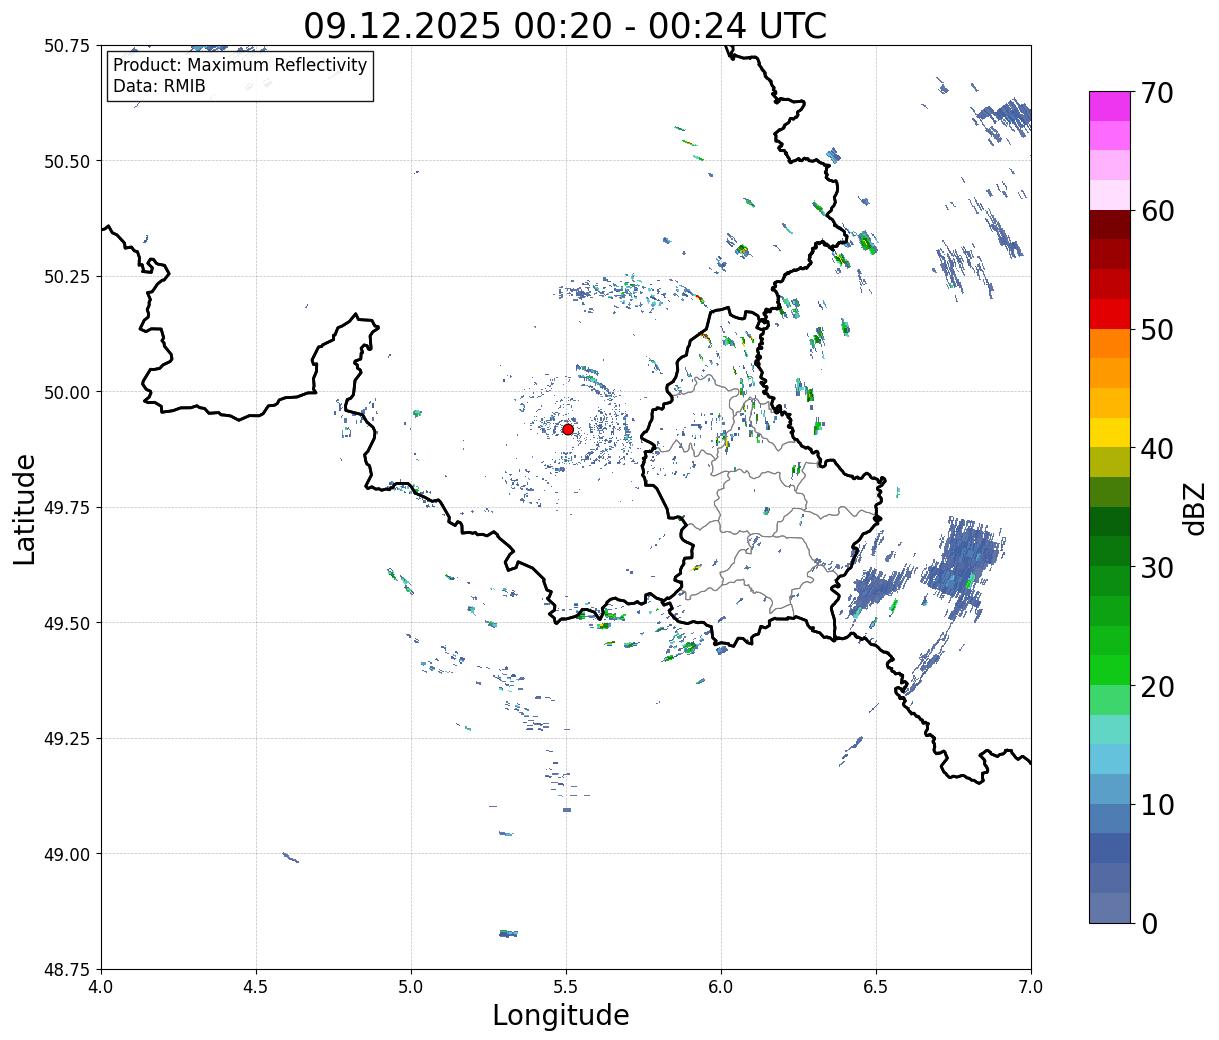Click the colorbar tick label 30

1157,567
